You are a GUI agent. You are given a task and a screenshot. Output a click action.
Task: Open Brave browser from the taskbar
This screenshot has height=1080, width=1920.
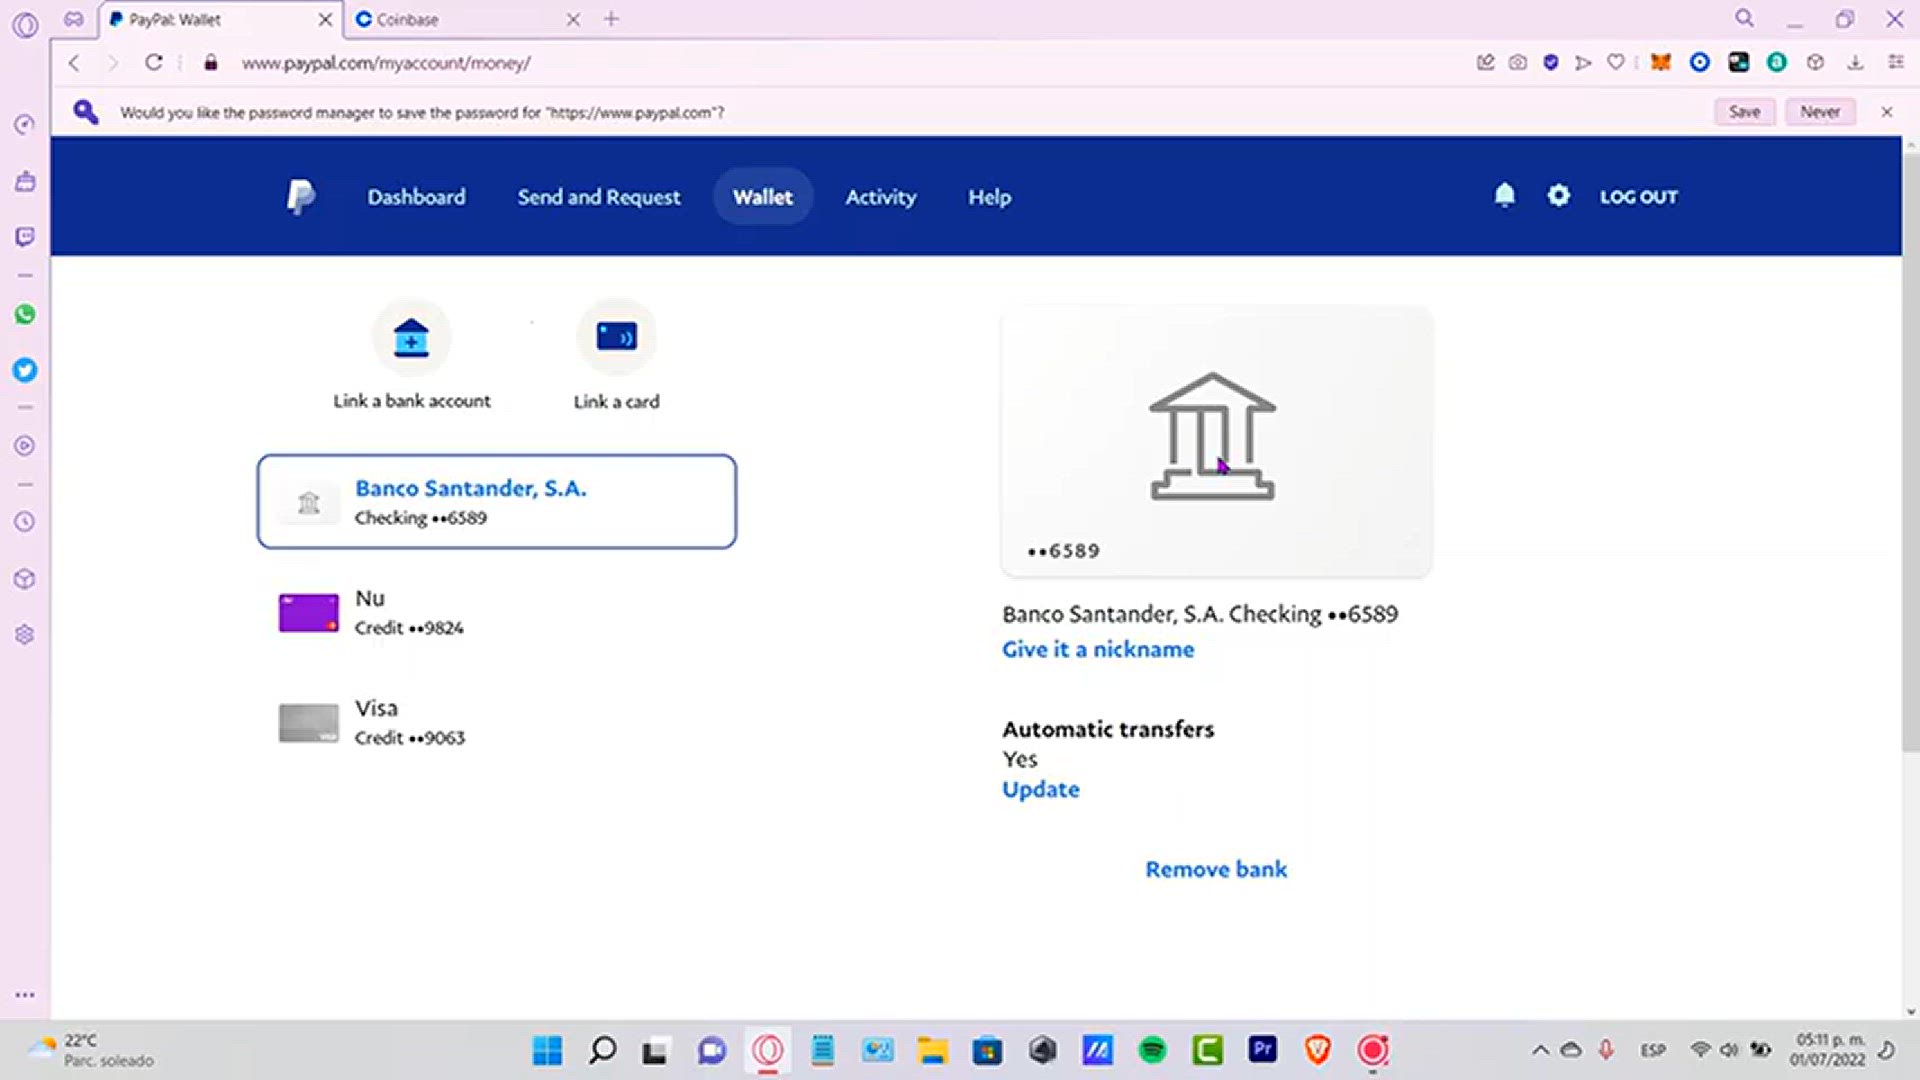pyautogui.click(x=1317, y=1050)
